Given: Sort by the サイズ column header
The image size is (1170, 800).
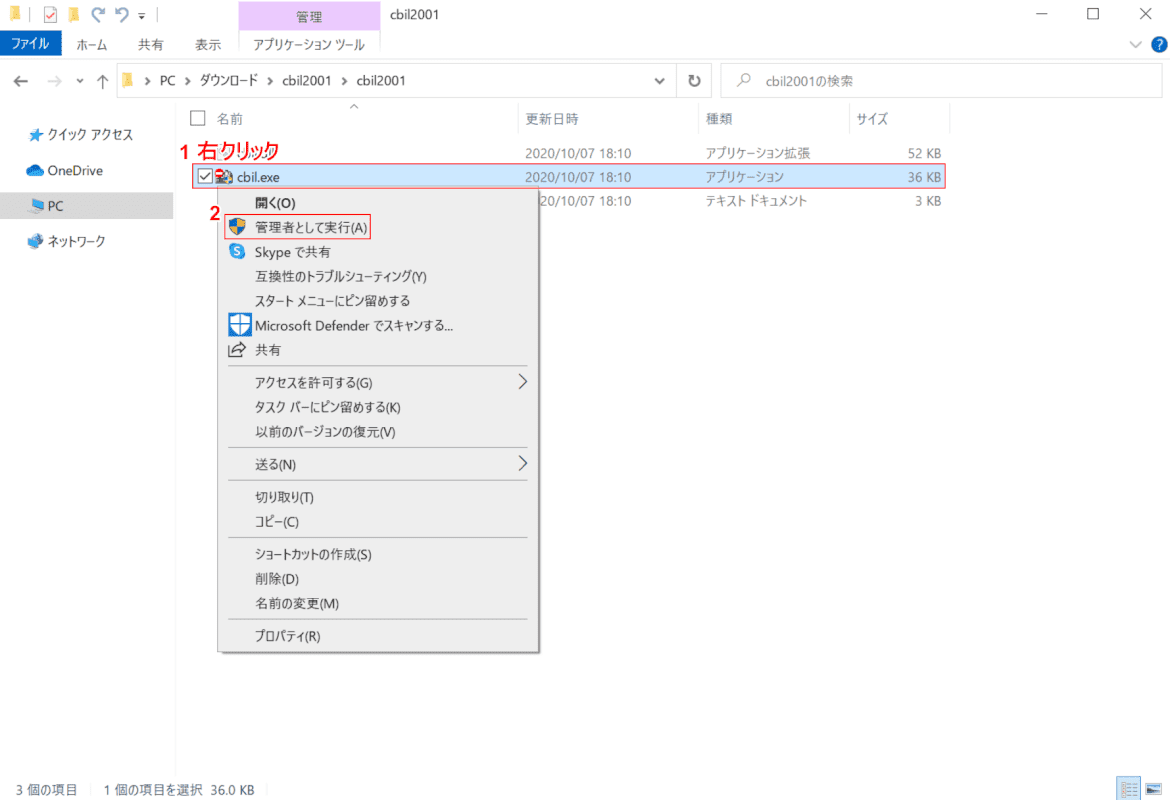Looking at the screenshot, I should (x=872, y=119).
